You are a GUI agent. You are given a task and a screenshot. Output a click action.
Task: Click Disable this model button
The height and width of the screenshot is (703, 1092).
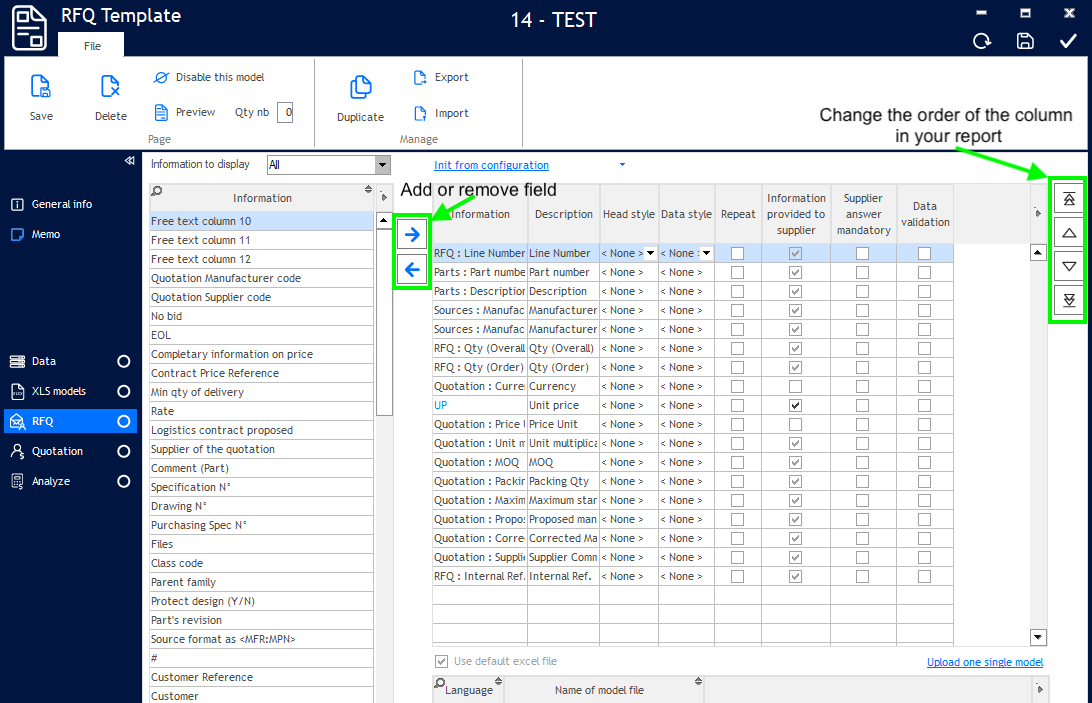(x=210, y=77)
